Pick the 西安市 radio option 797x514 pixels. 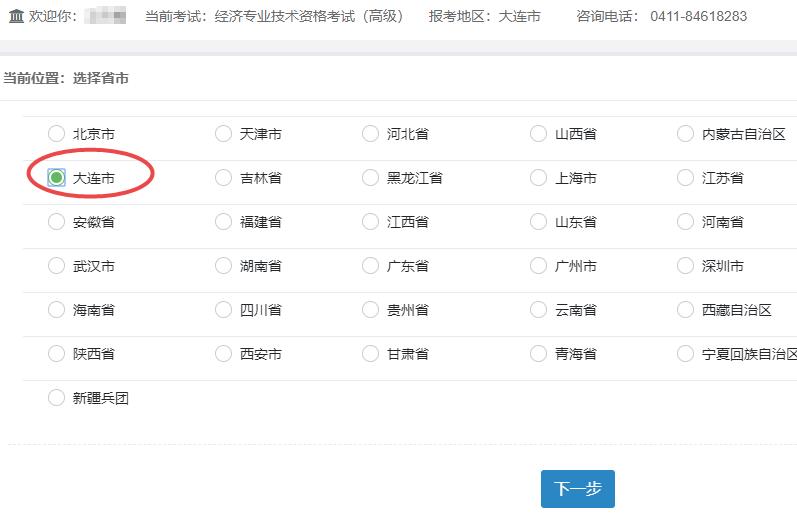point(224,354)
